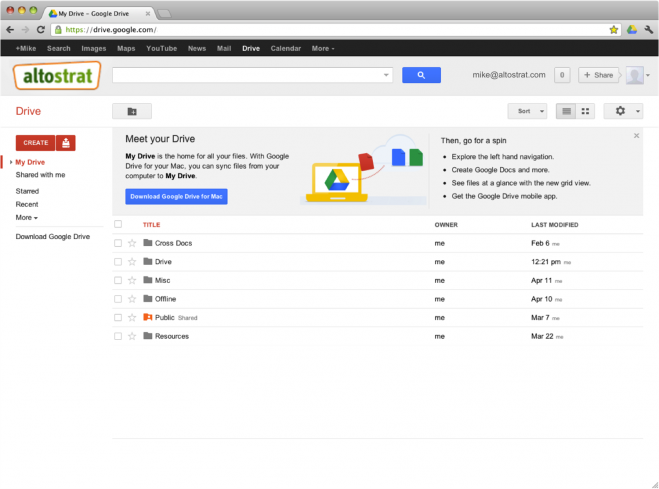
Task: Open a new browser tab
Action: (164, 14)
